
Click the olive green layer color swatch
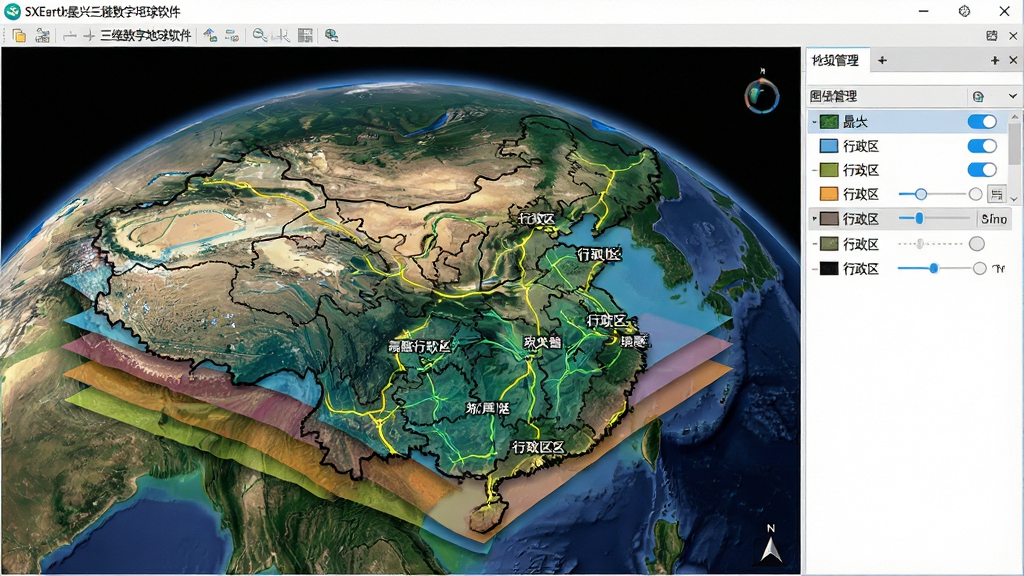(x=829, y=170)
